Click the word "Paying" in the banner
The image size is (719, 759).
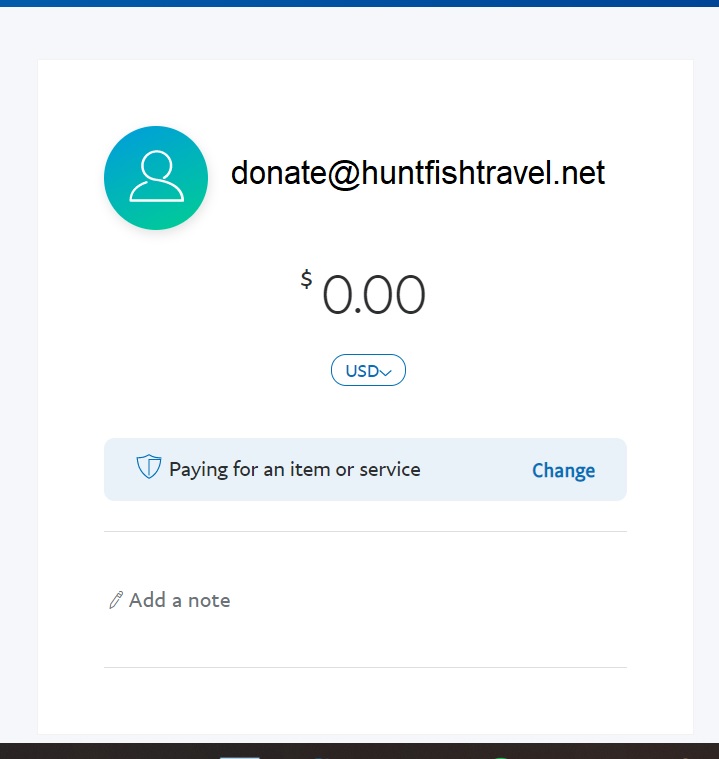coord(199,469)
